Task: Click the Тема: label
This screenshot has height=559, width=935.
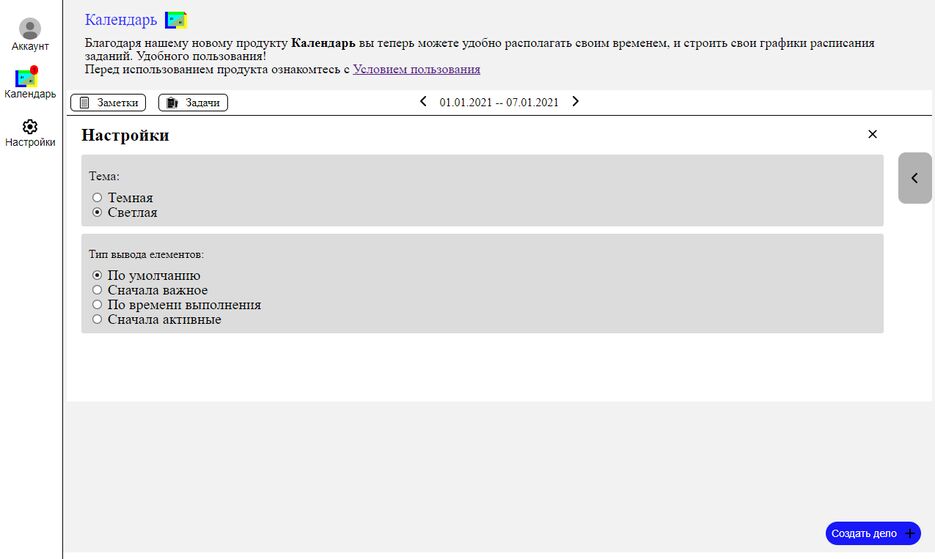Action: 104,177
